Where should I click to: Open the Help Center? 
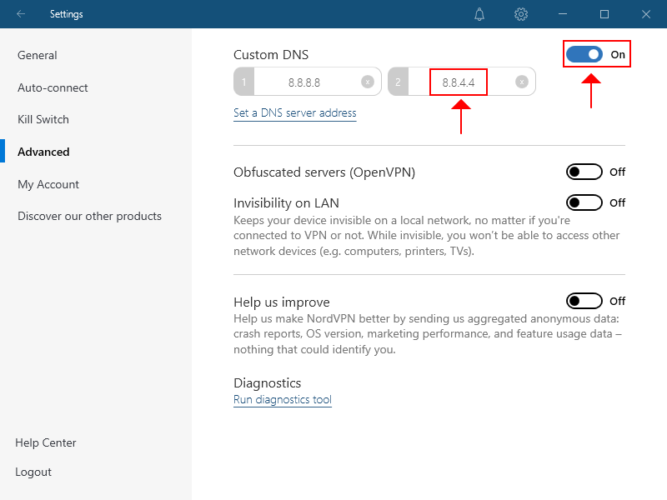[46, 443]
